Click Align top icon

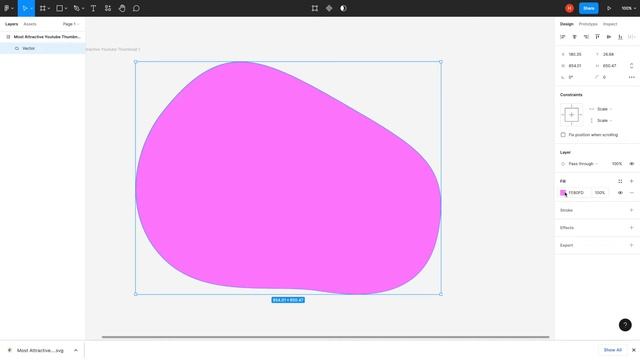(598, 37)
